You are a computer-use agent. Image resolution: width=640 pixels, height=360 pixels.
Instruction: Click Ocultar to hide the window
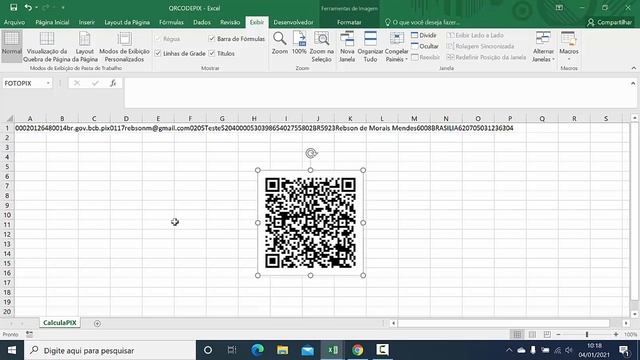(425, 46)
